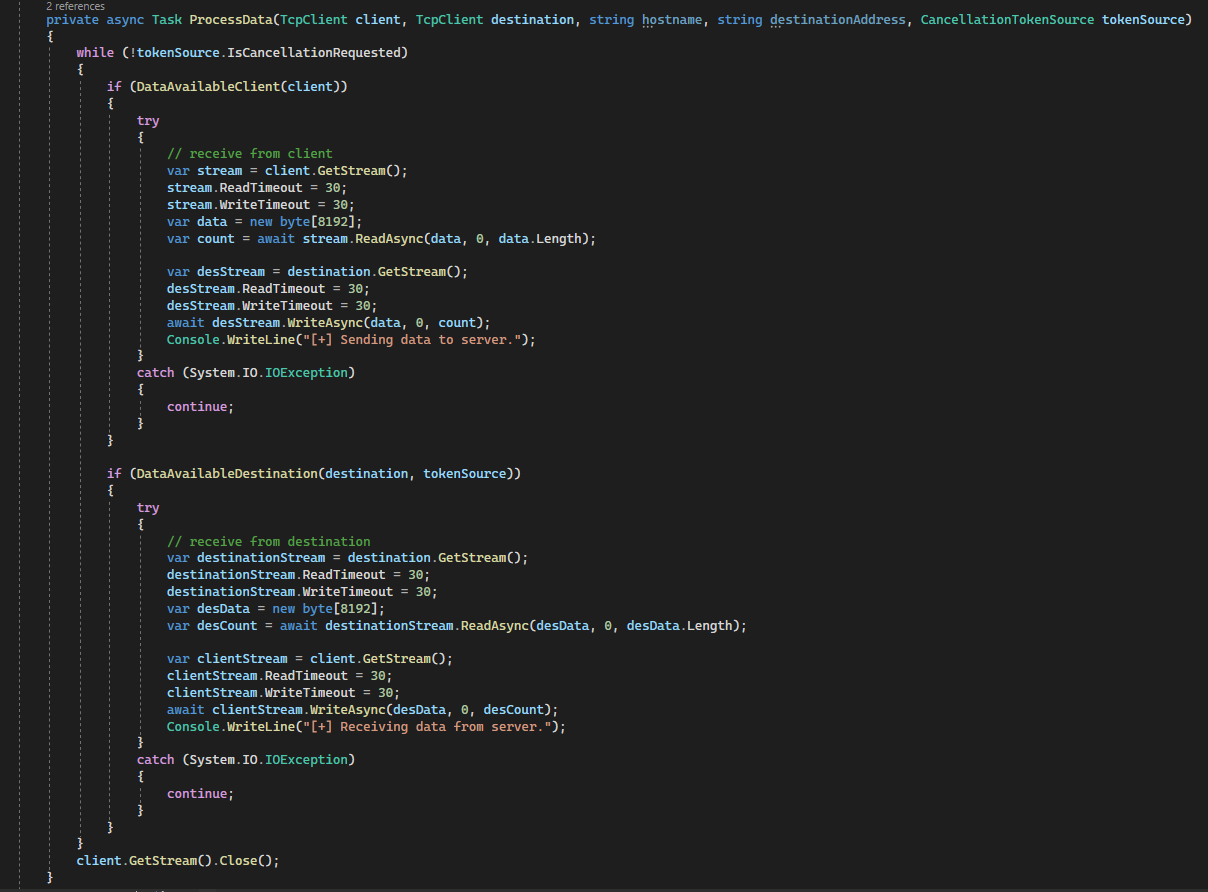Image resolution: width=1208 pixels, height=892 pixels.
Task: Click the while keyword at the loop start
Action: (95, 53)
